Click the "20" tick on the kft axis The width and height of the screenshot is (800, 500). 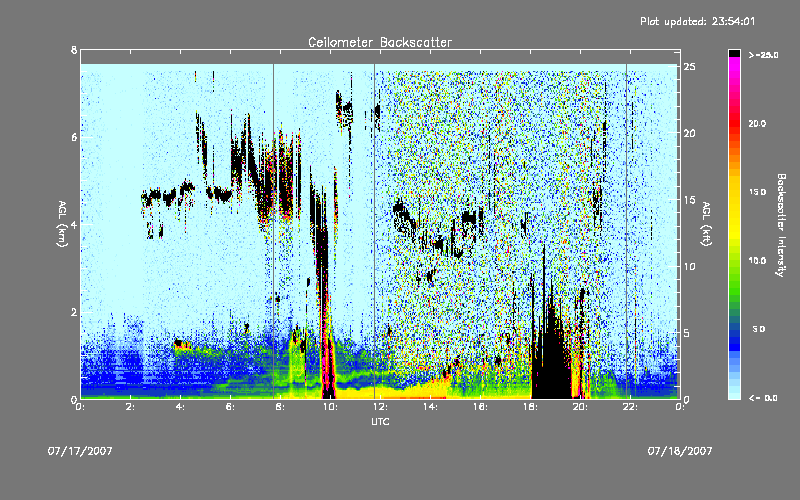[690, 133]
